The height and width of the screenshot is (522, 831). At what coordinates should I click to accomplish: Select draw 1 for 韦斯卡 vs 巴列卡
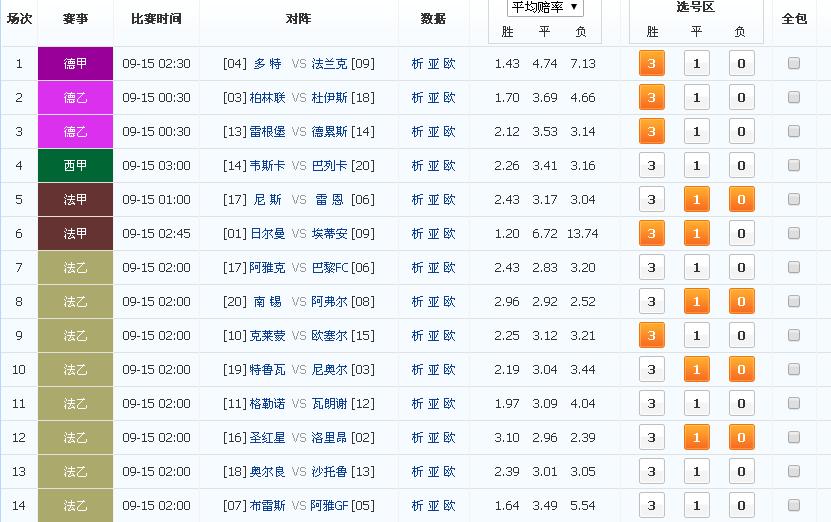pos(696,165)
